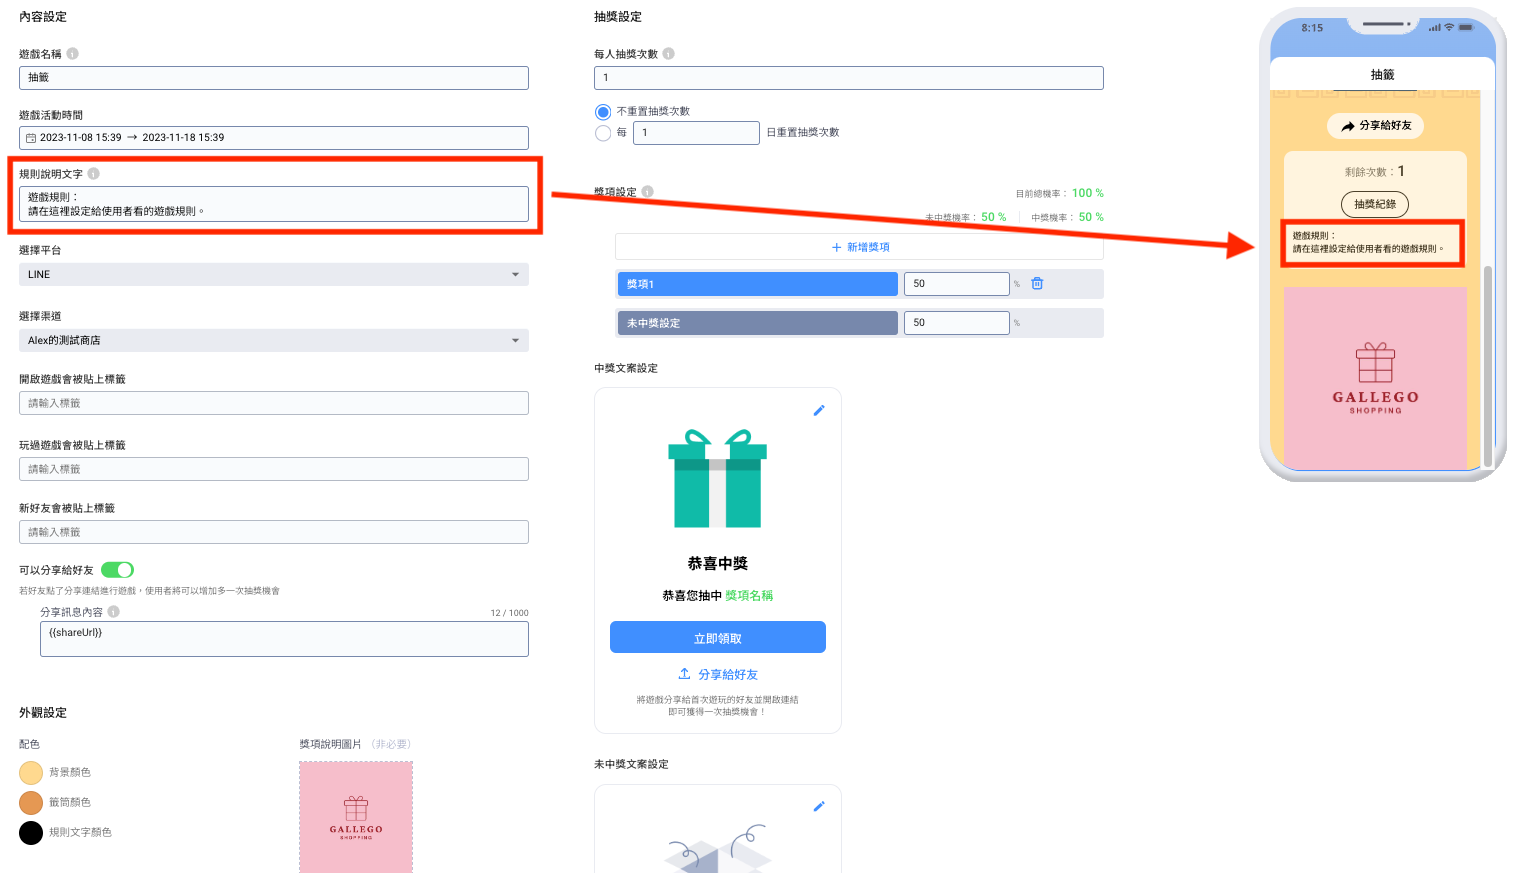Delete 獎項1 with the trash icon

(x=1037, y=284)
